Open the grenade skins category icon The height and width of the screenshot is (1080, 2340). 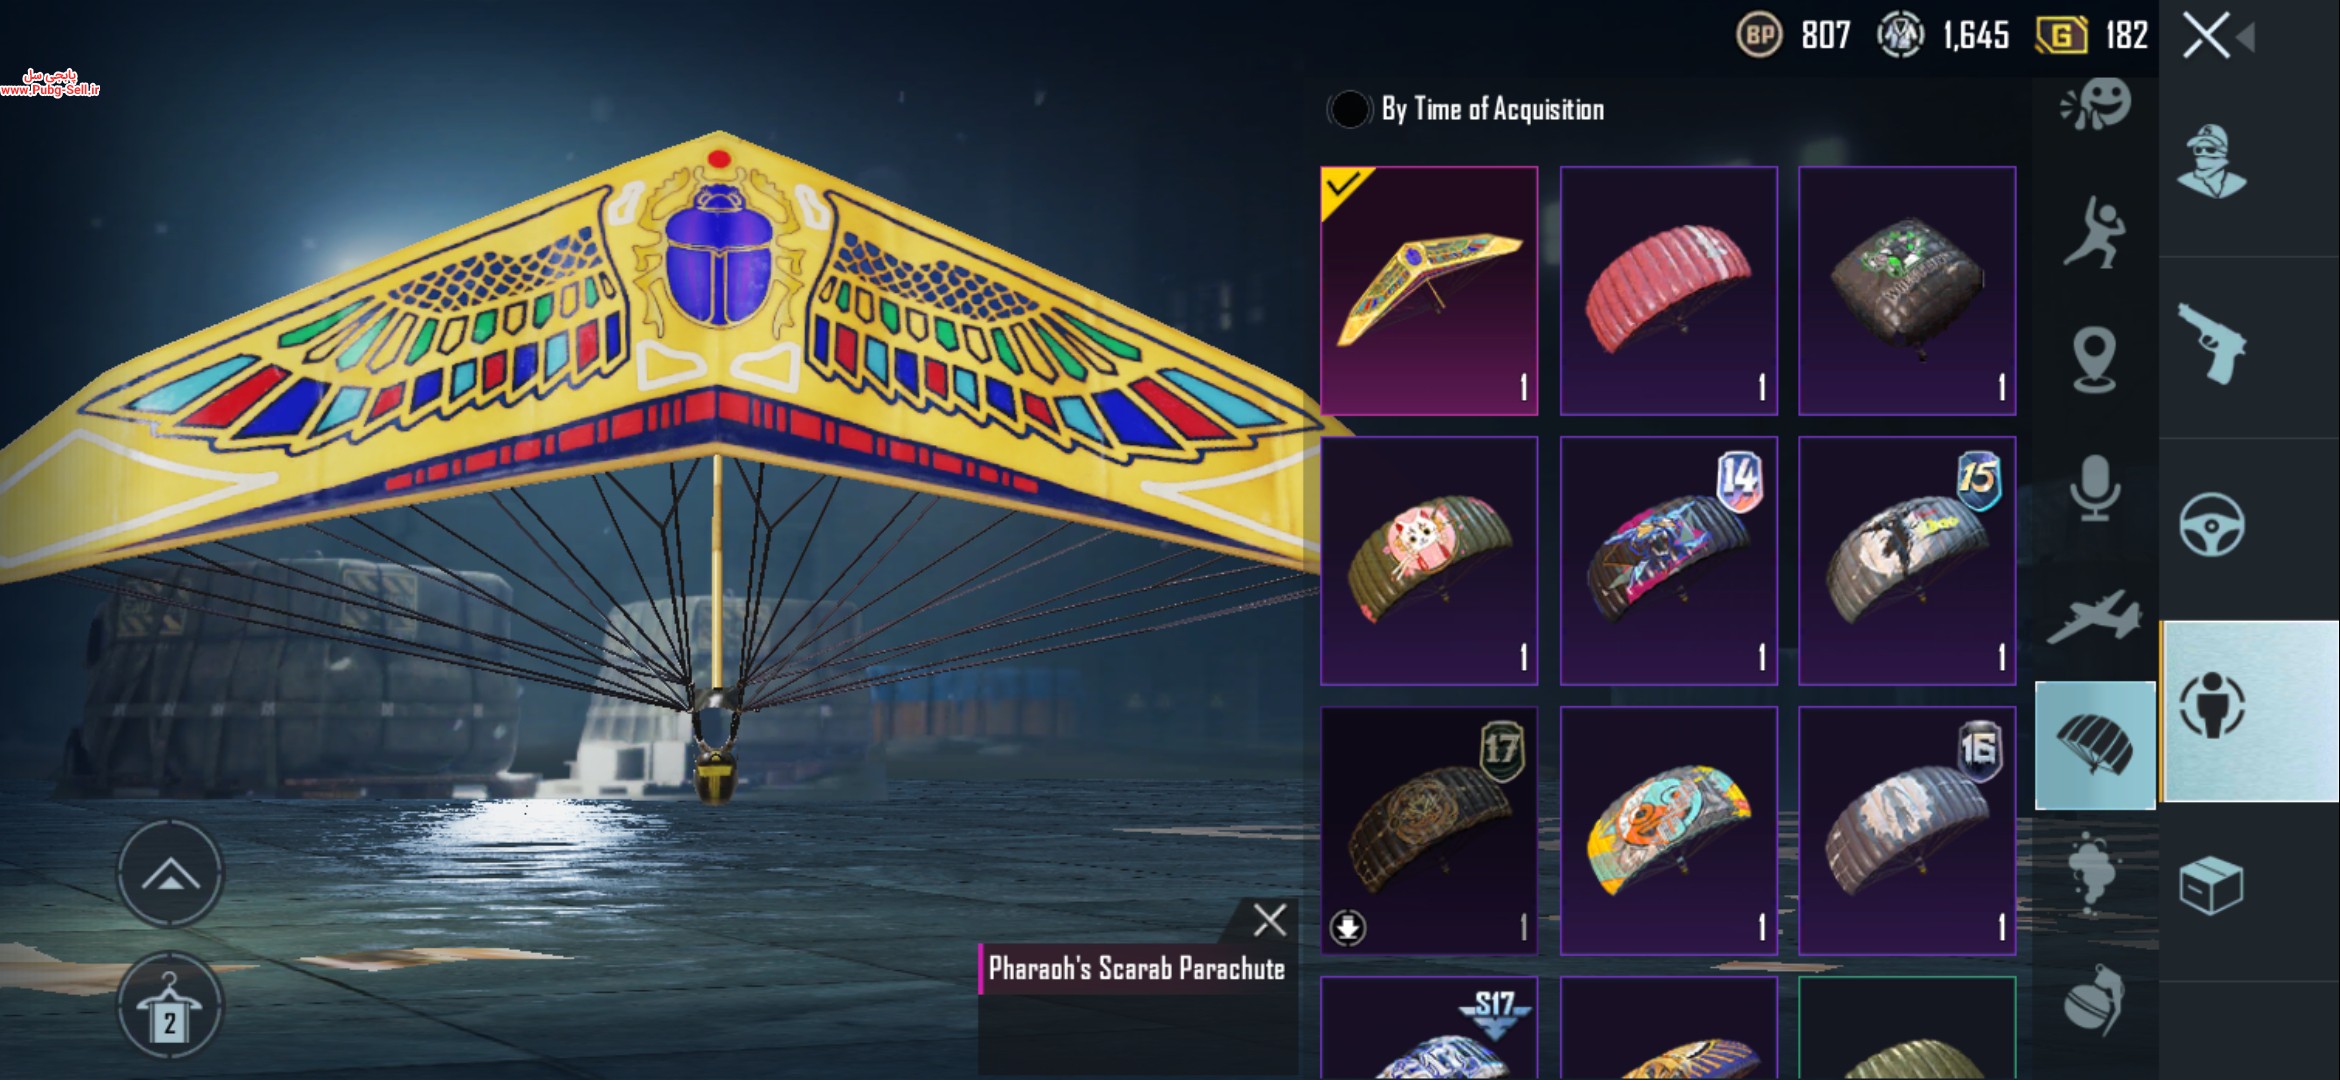[x=2094, y=998]
